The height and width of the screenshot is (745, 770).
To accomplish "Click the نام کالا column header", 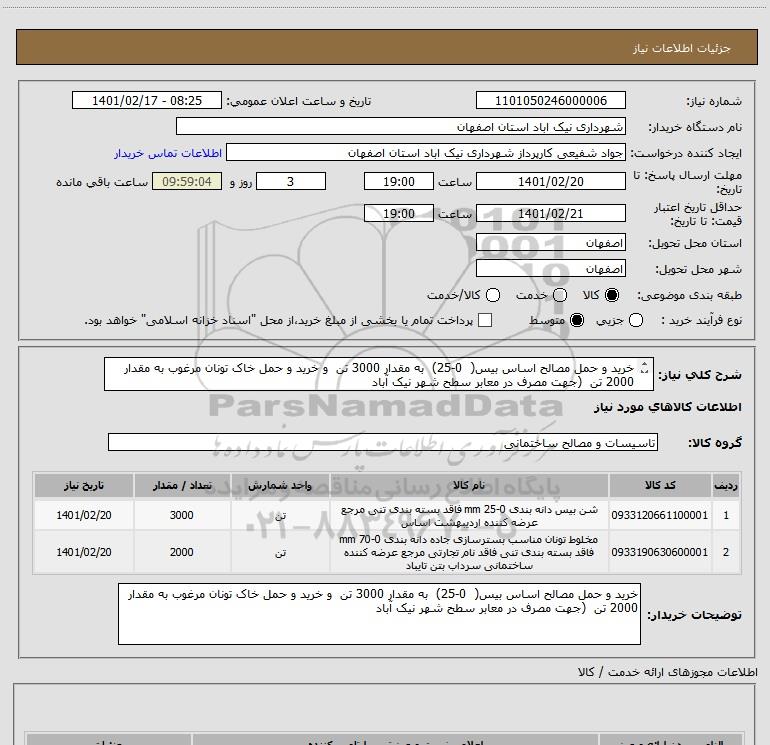I will tap(469, 486).
